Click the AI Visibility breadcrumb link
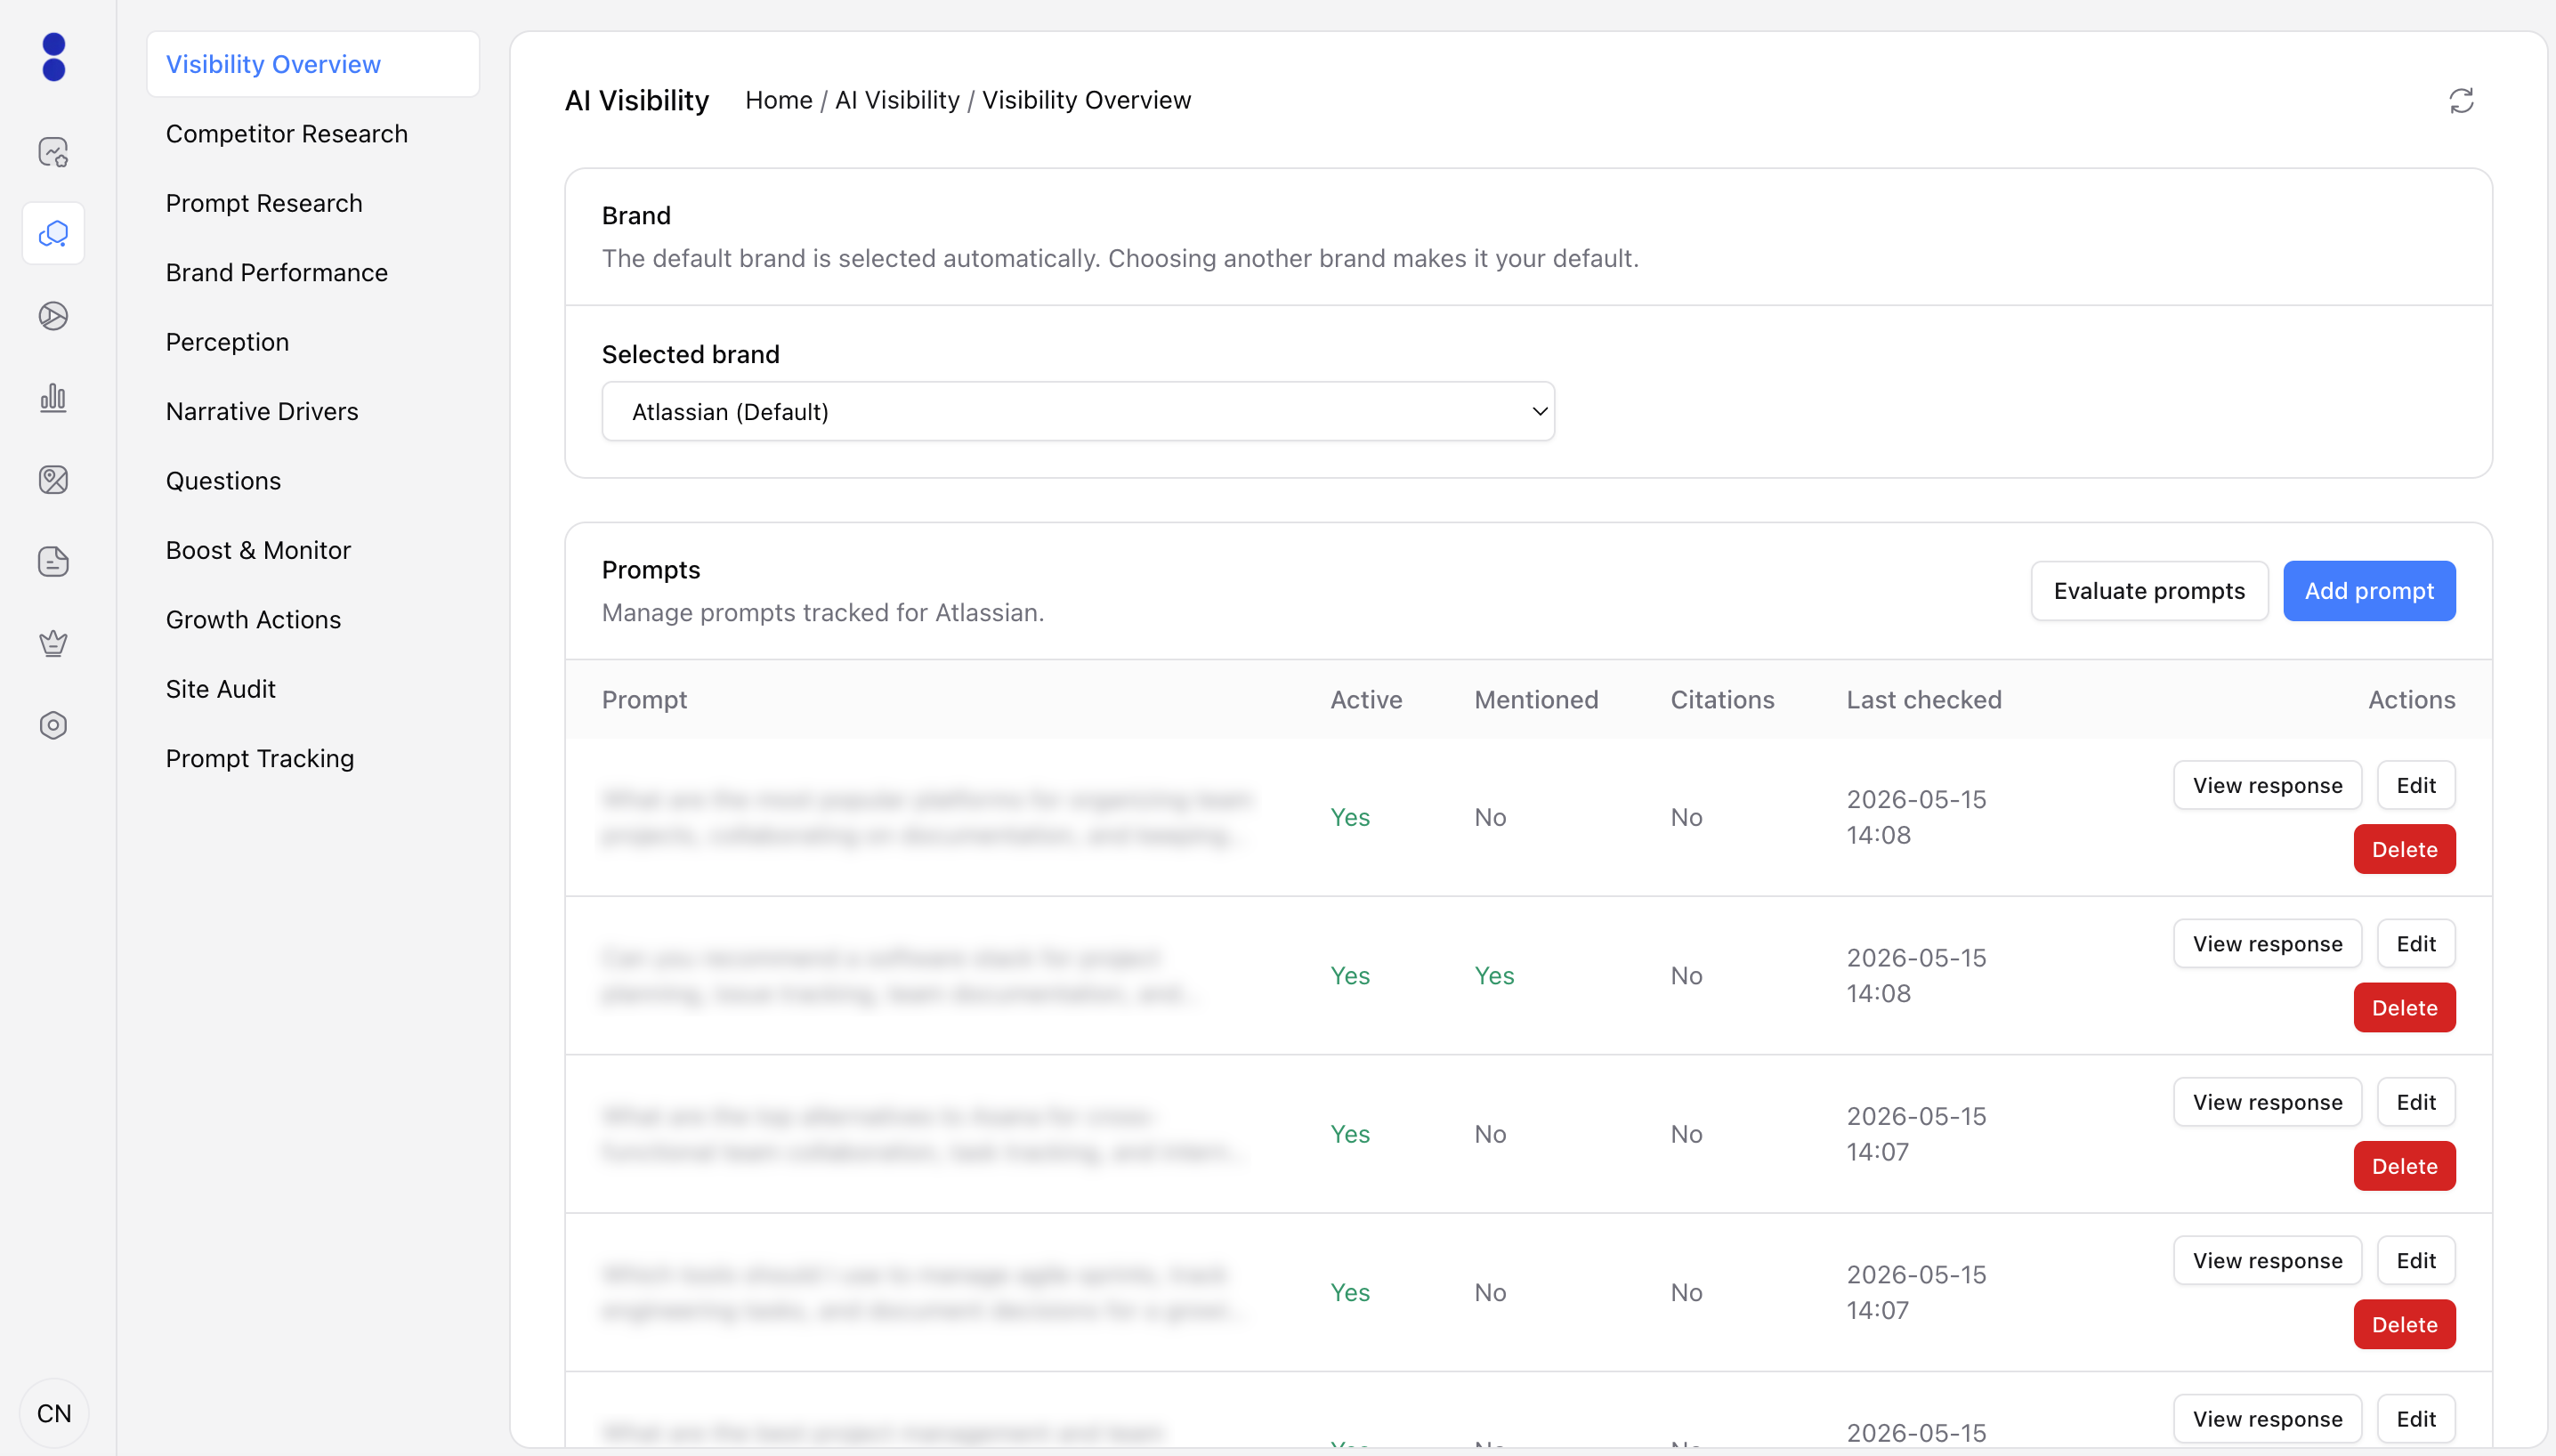Viewport: 2556px width, 1456px height. [897, 100]
